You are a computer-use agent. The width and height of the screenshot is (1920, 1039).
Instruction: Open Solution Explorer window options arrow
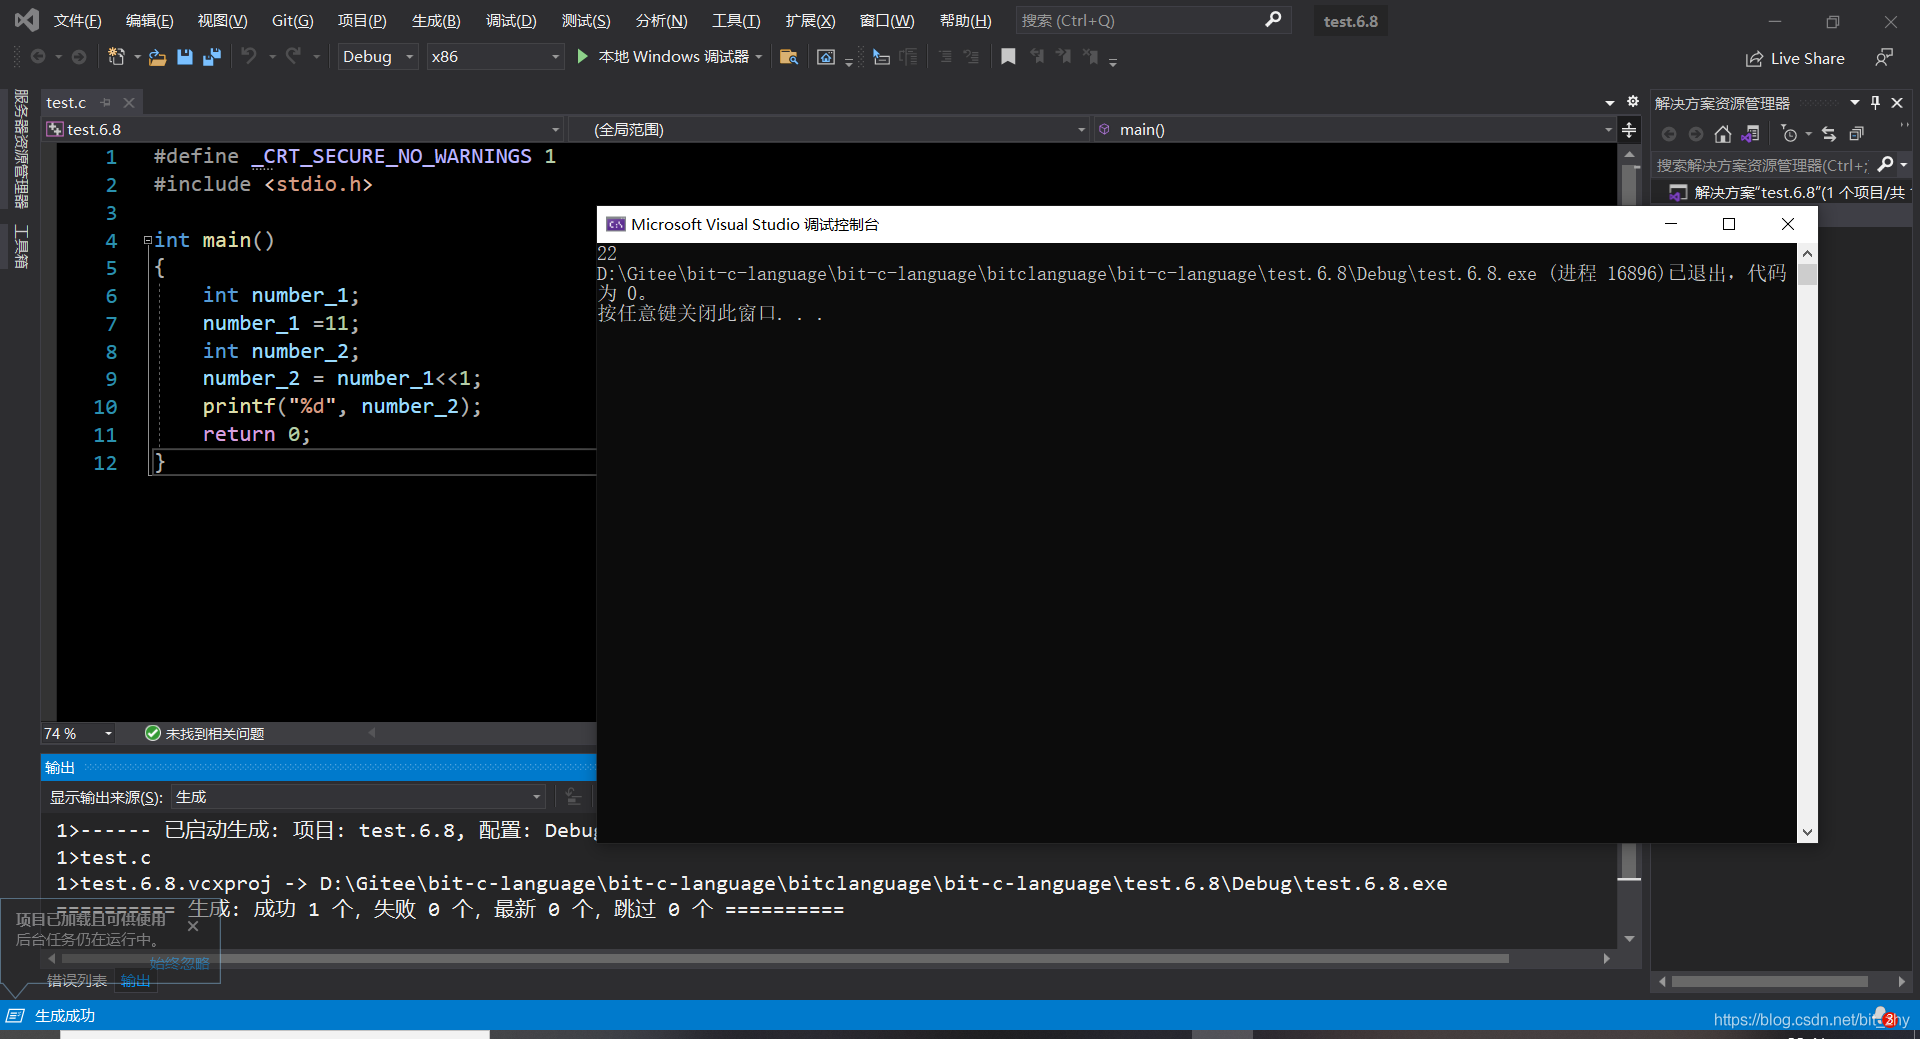coord(1855,102)
